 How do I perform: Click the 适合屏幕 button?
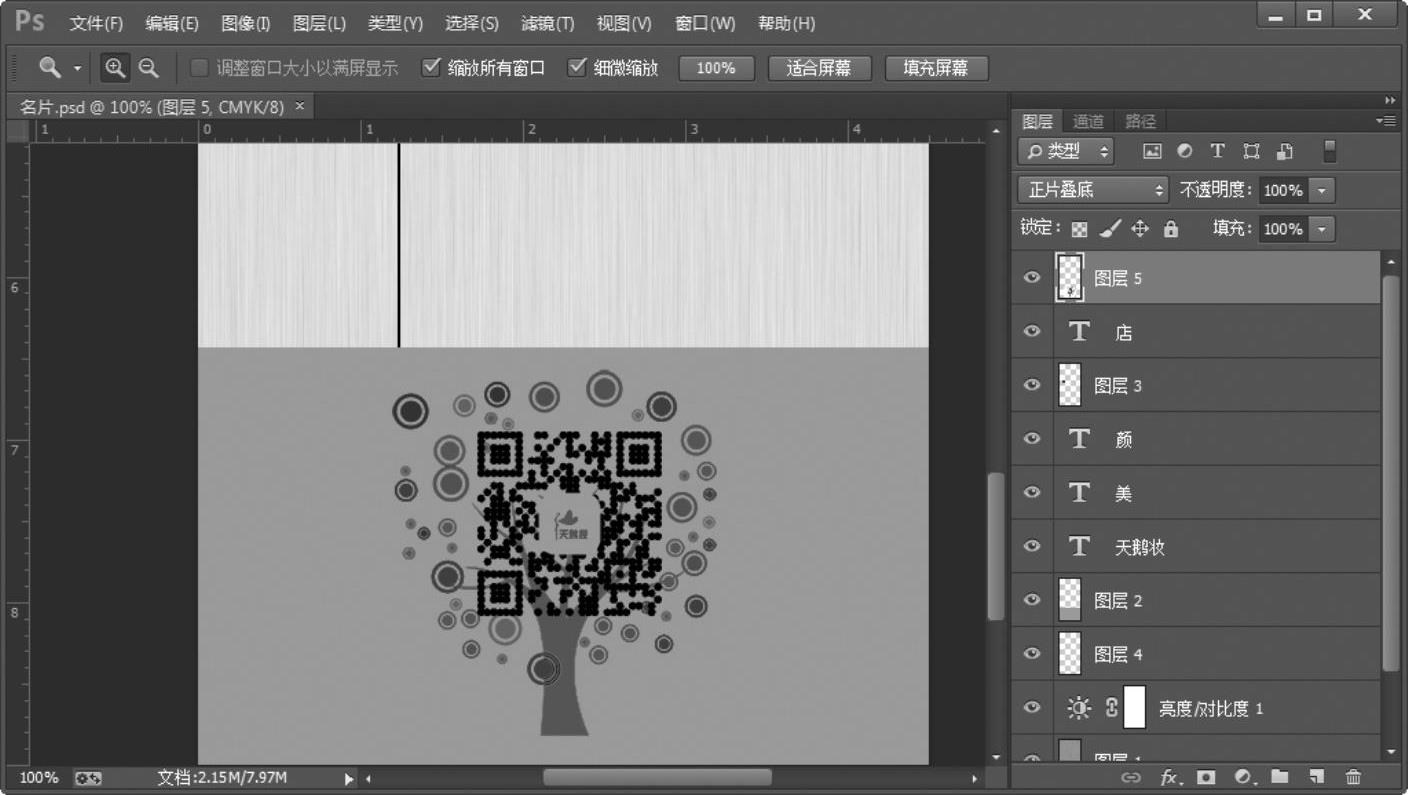[x=820, y=68]
